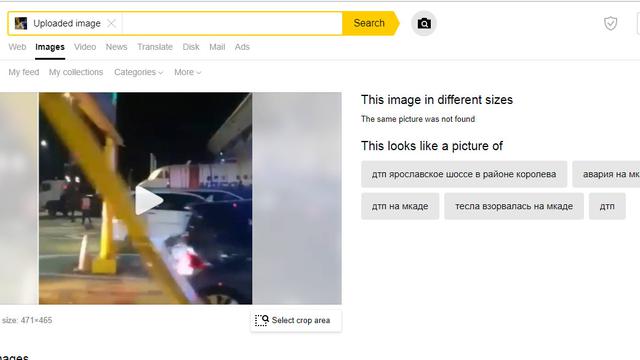
Task: Switch to the Disk tab
Action: (191, 47)
